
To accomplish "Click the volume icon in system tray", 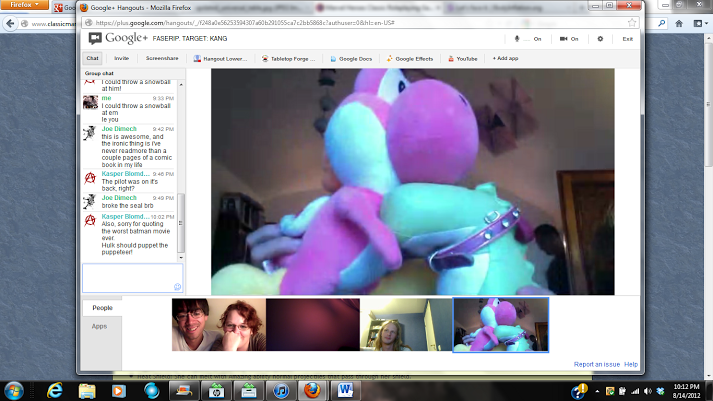I will pyautogui.click(x=648, y=391).
